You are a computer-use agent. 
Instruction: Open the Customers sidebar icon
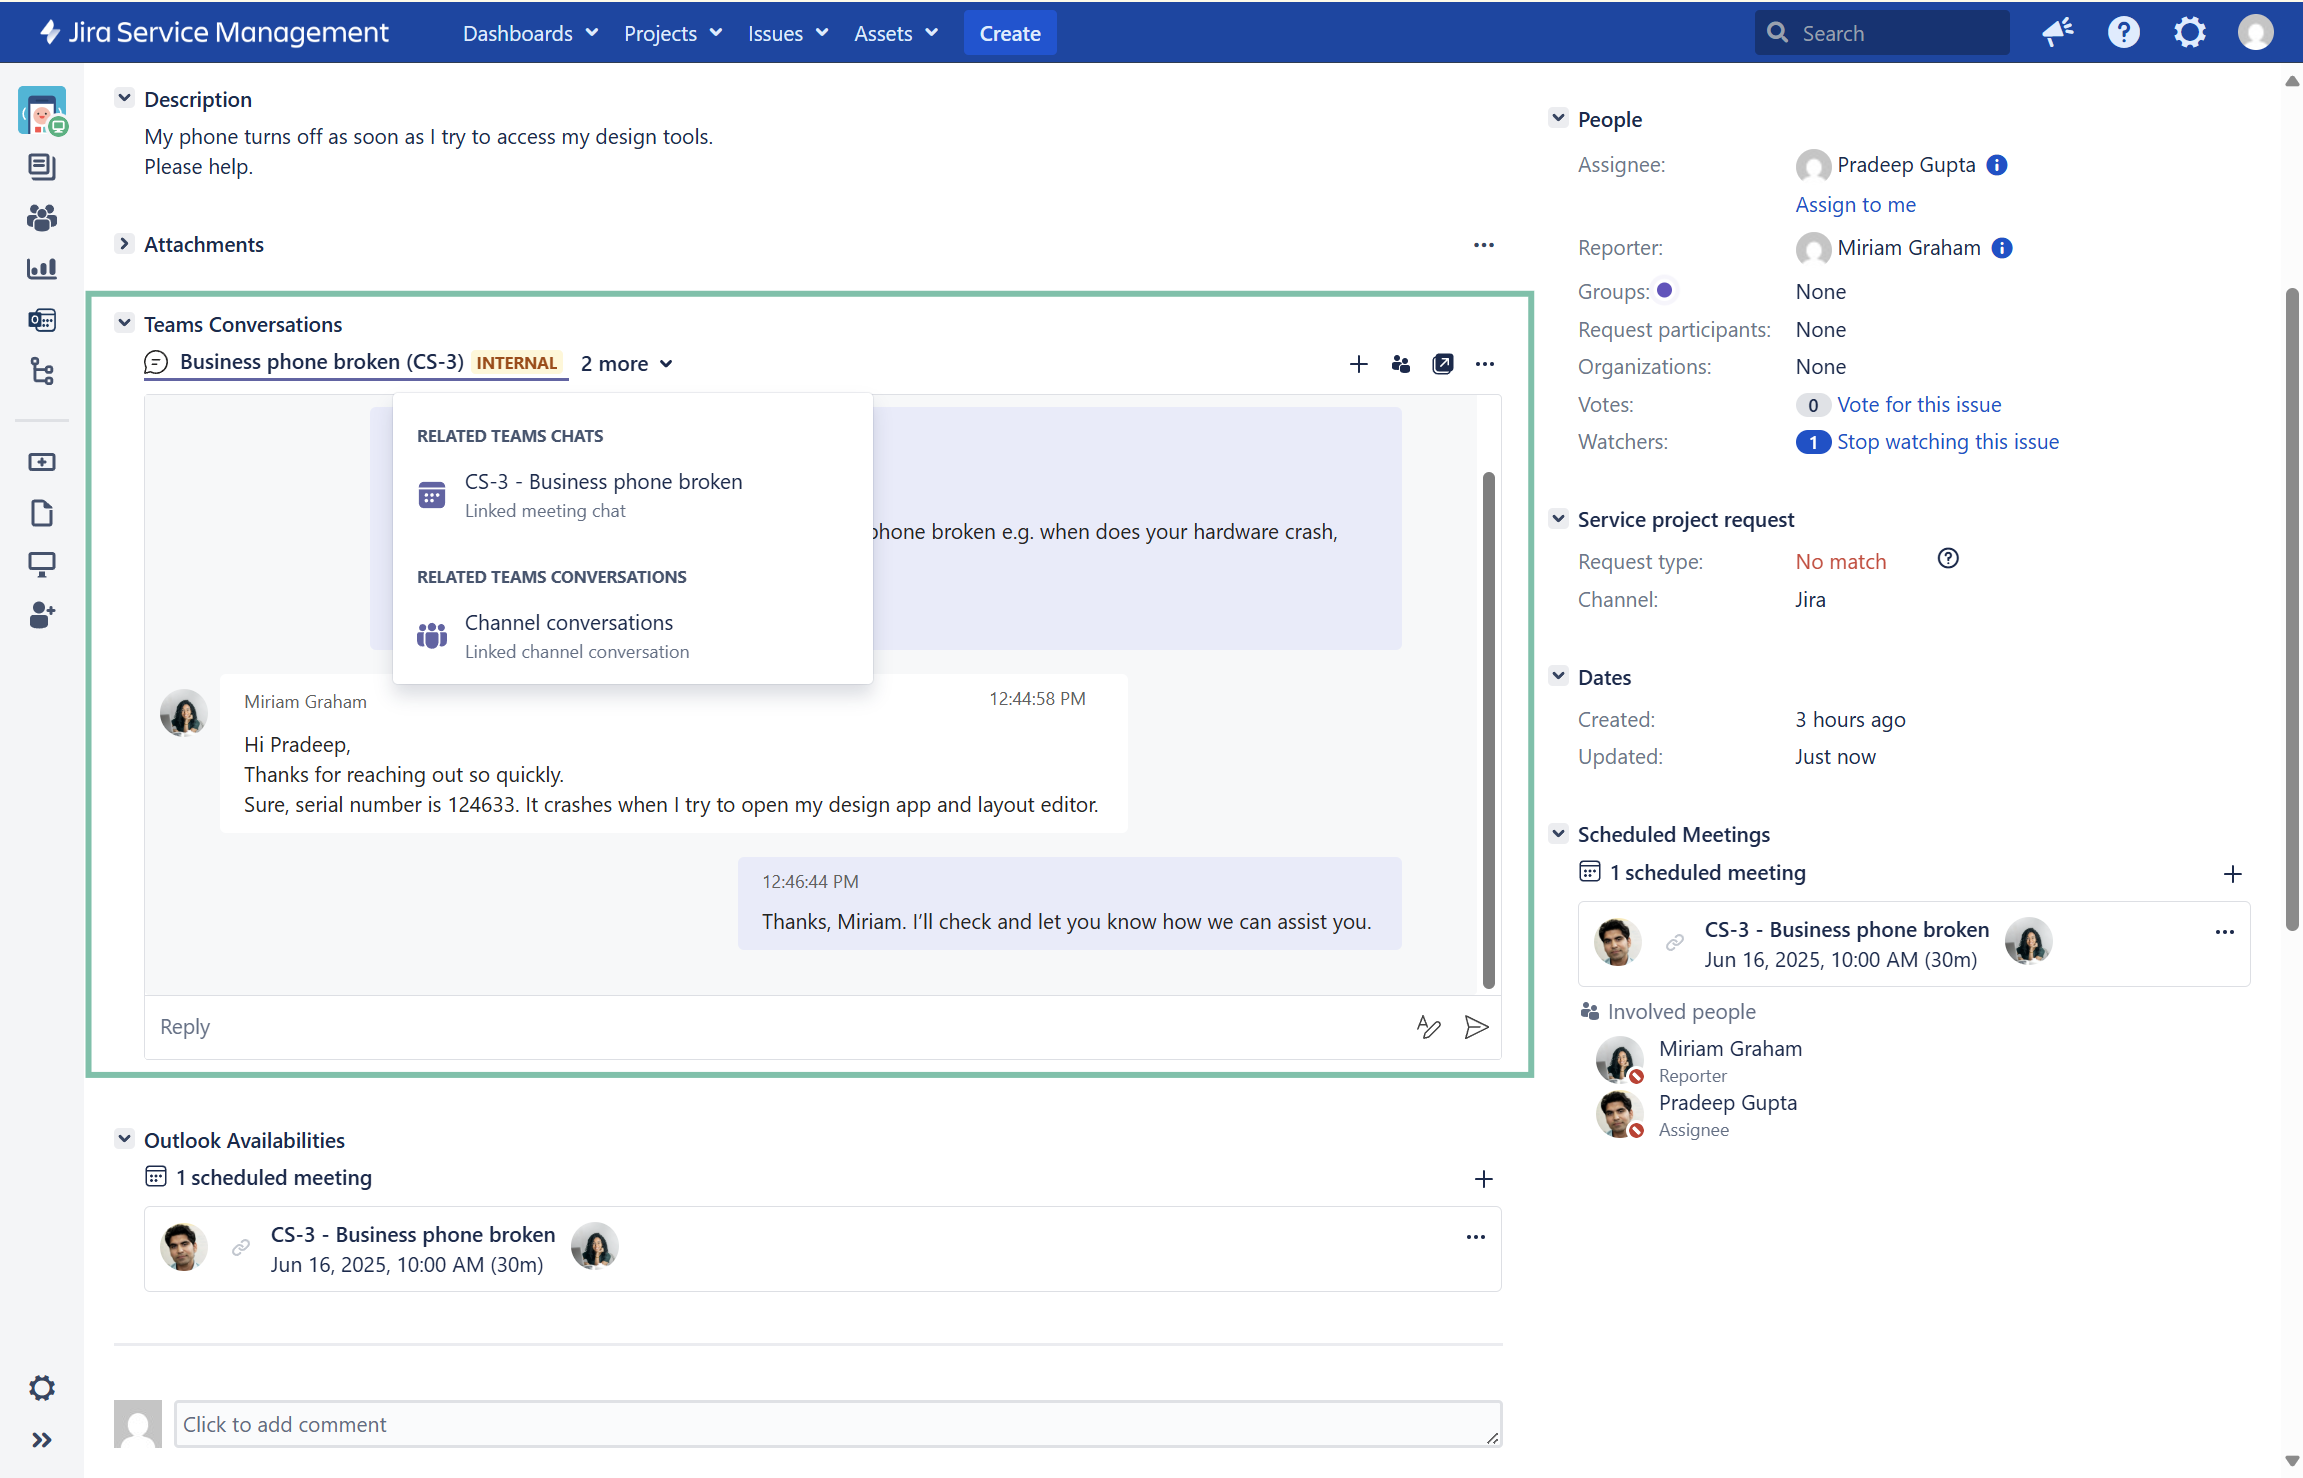click(x=42, y=217)
